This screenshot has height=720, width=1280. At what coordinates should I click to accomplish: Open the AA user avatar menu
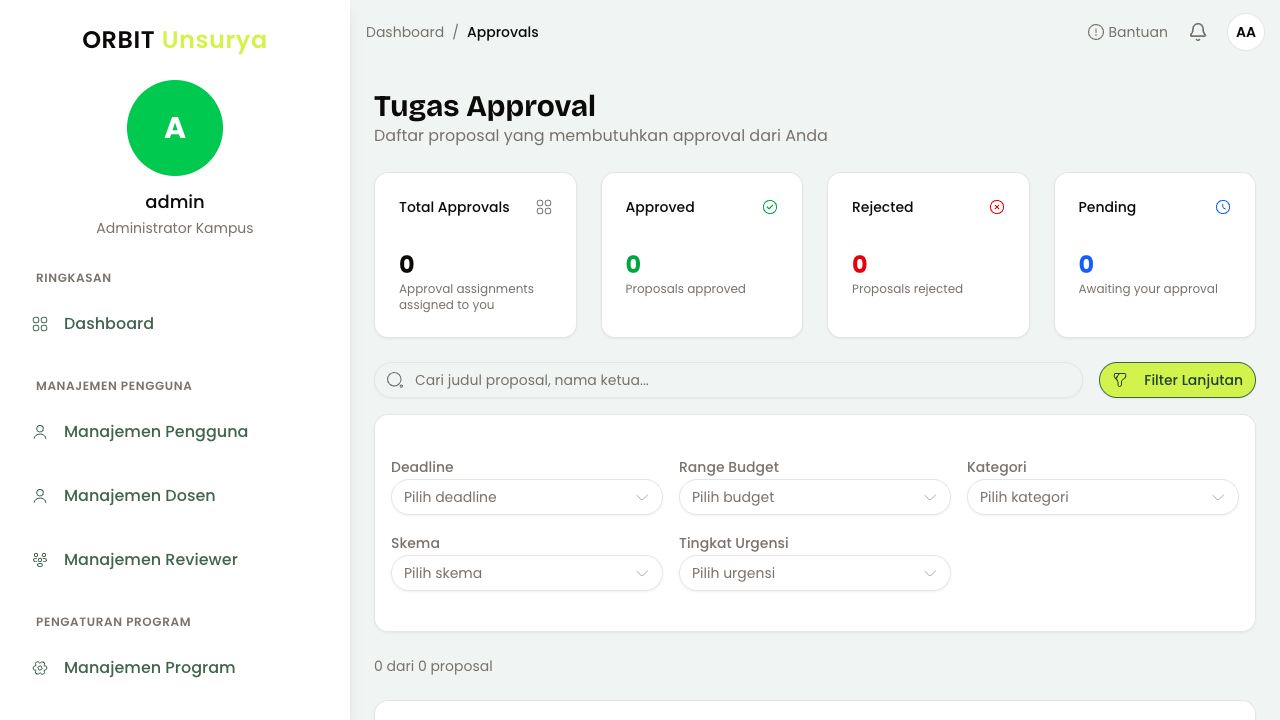(1246, 32)
